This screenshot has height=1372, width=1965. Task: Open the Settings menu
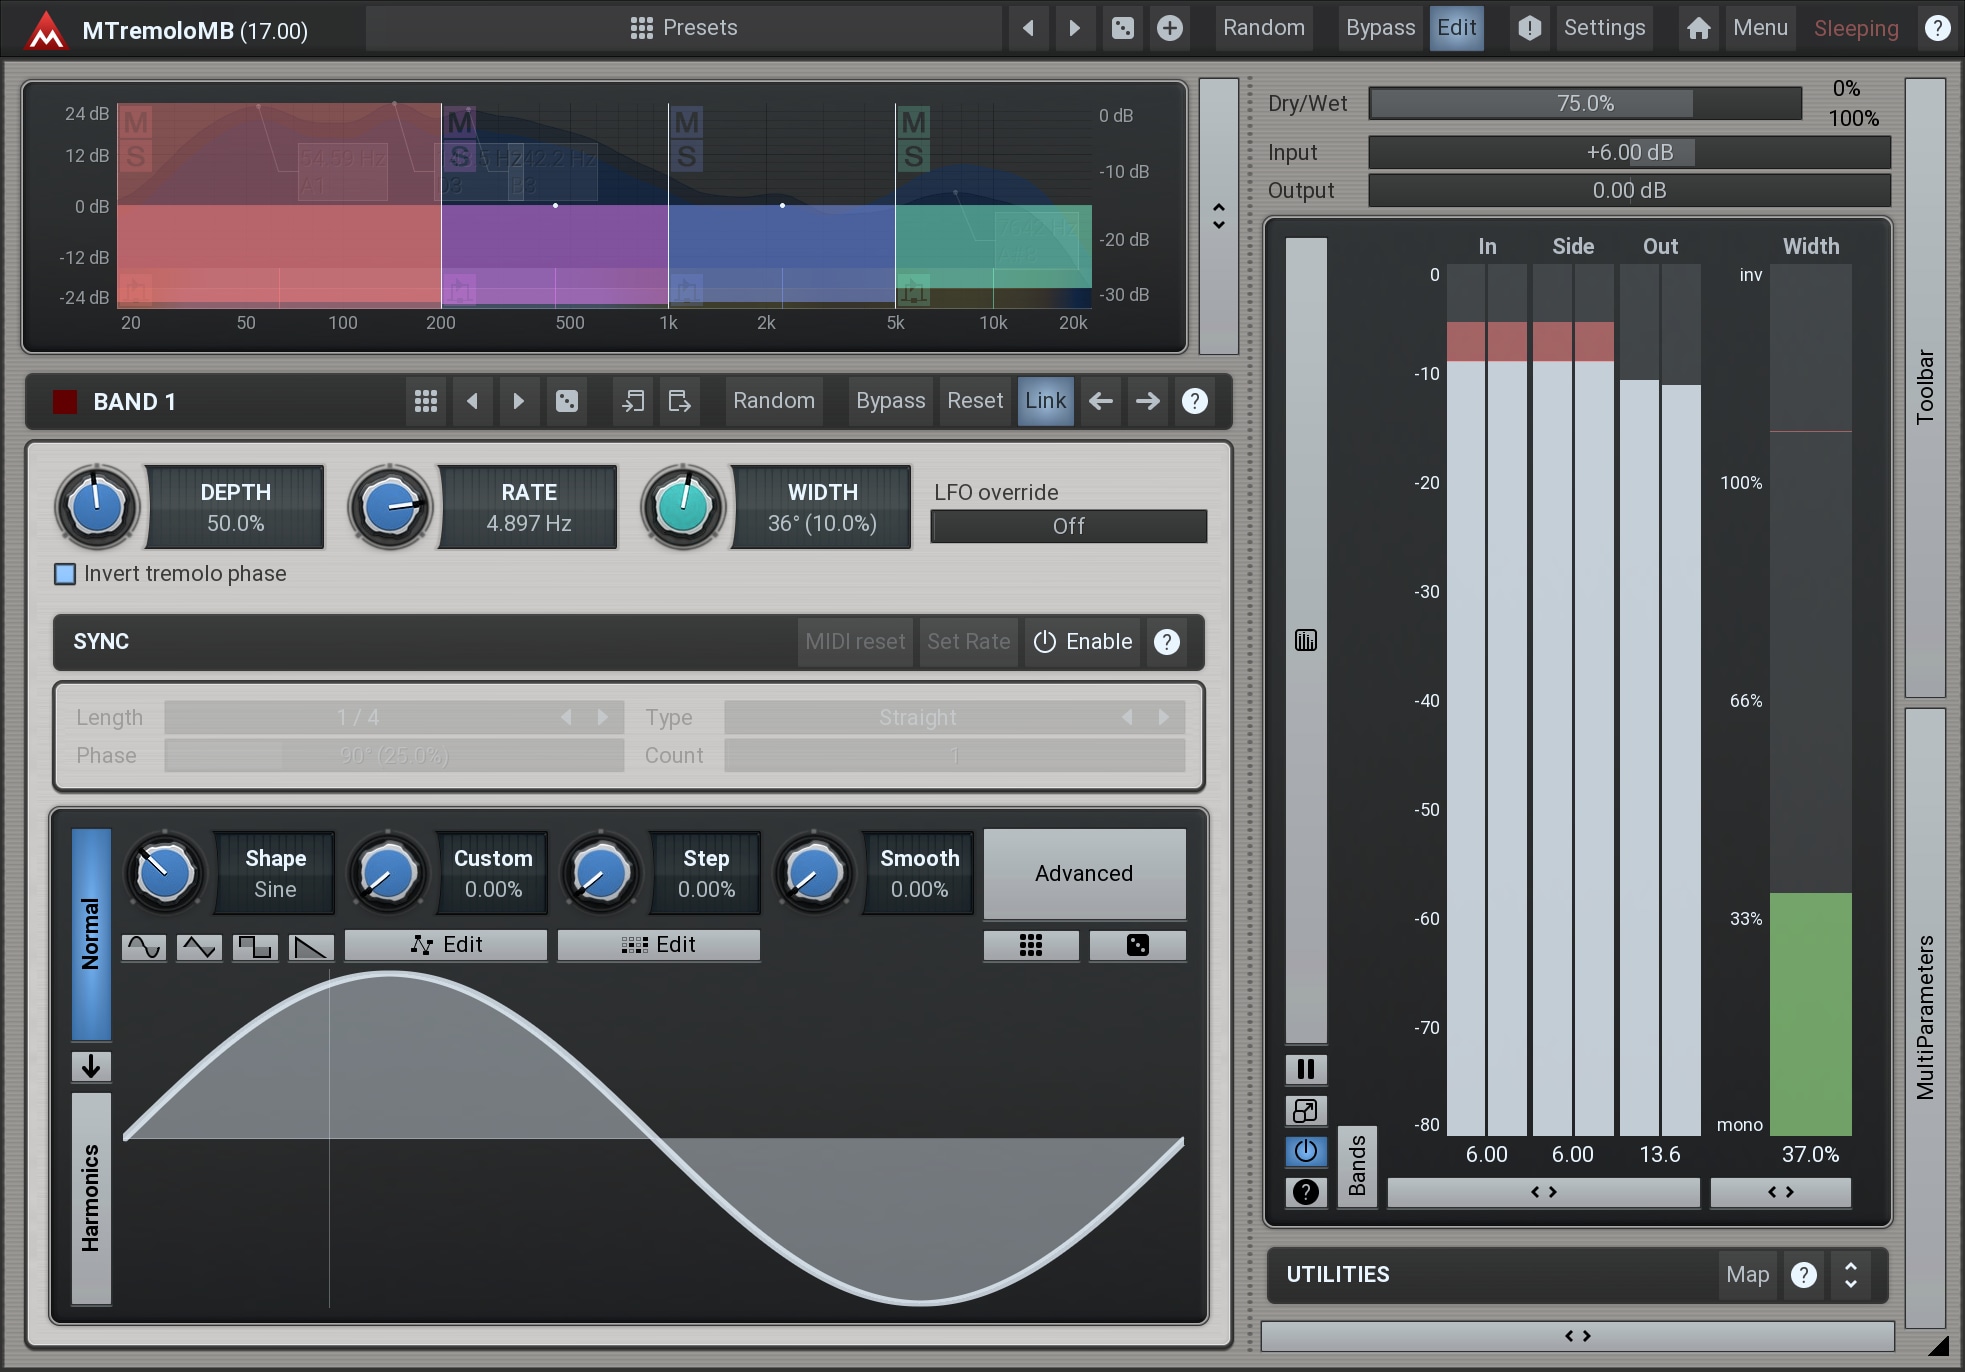(1603, 28)
